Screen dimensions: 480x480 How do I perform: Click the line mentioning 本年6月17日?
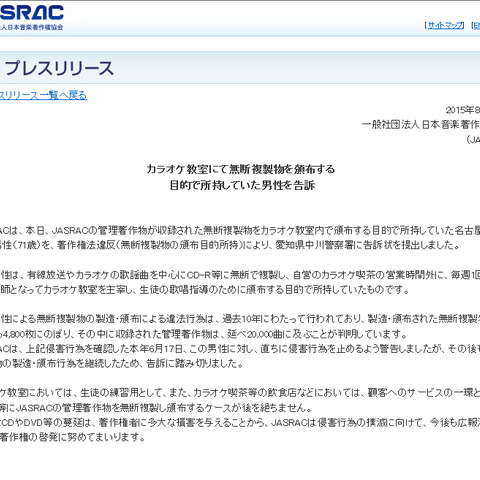[x=240, y=348]
